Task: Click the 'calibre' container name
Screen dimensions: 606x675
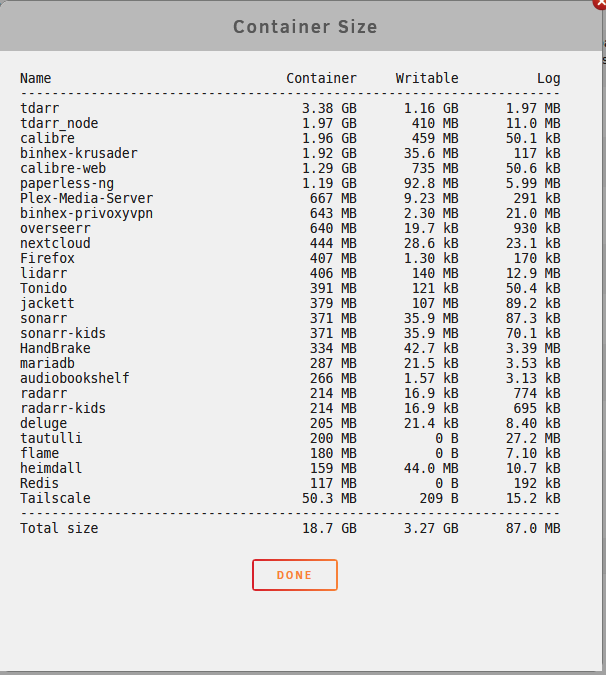Action: coord(47,138)
